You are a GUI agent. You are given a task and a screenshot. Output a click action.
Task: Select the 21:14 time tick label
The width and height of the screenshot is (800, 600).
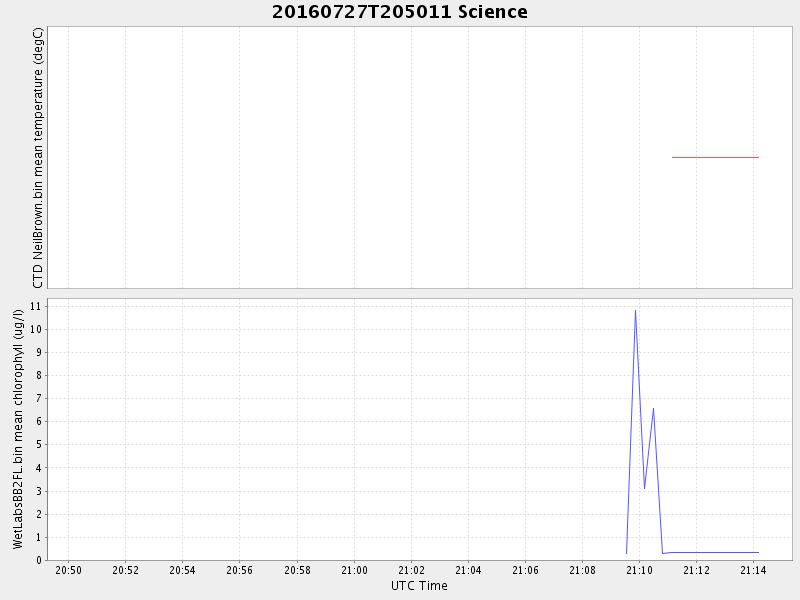(x=753, y=570)
